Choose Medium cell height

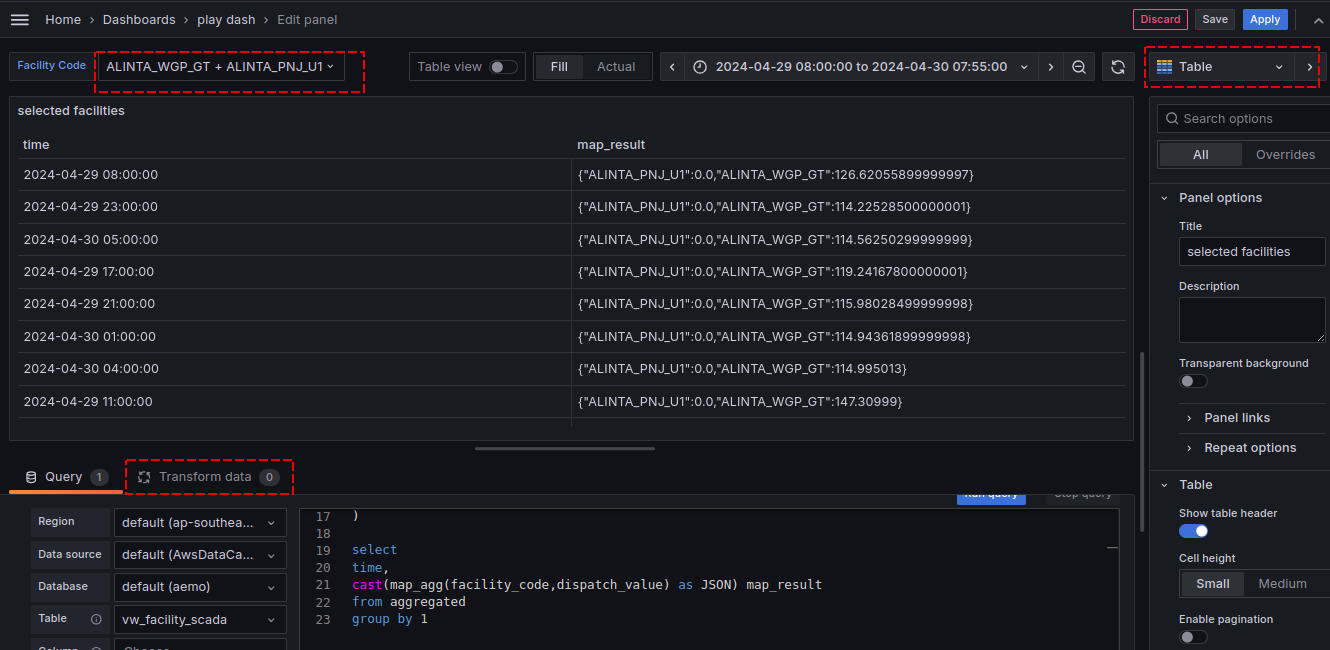point(1282,584)
